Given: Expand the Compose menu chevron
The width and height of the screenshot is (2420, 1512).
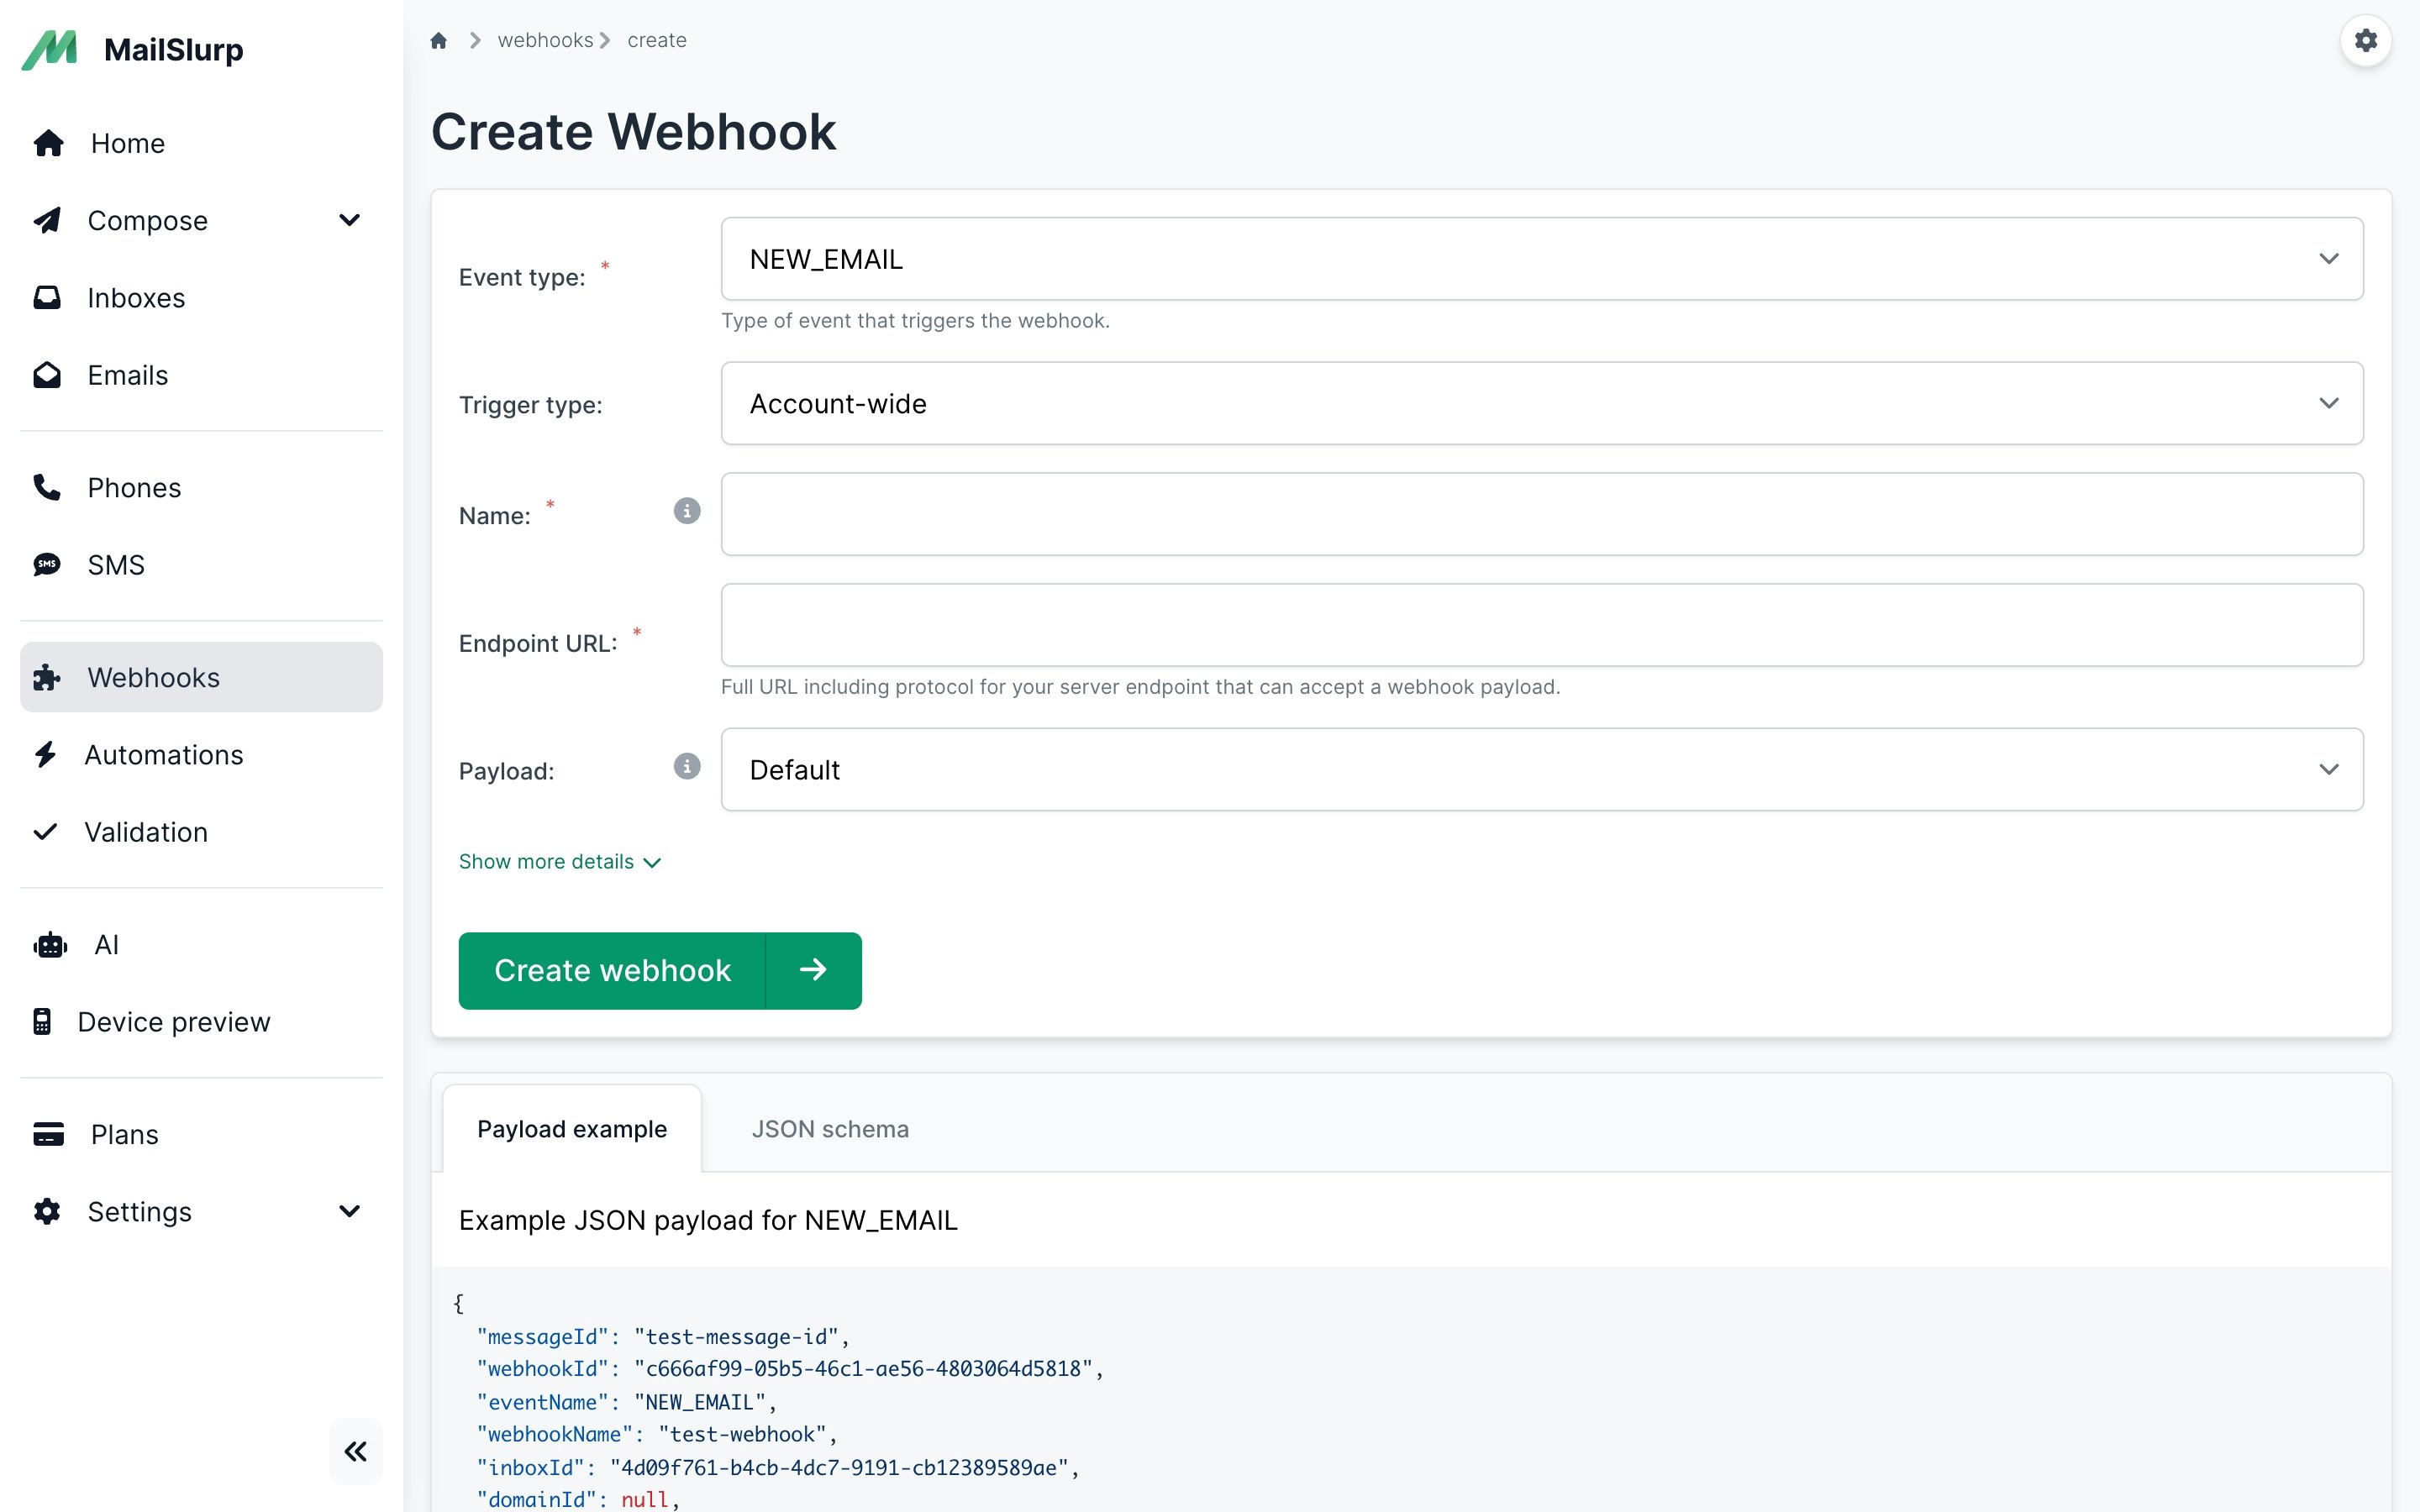Looking at the screenshot, I should pyautogui.click(x=349, y=220).
